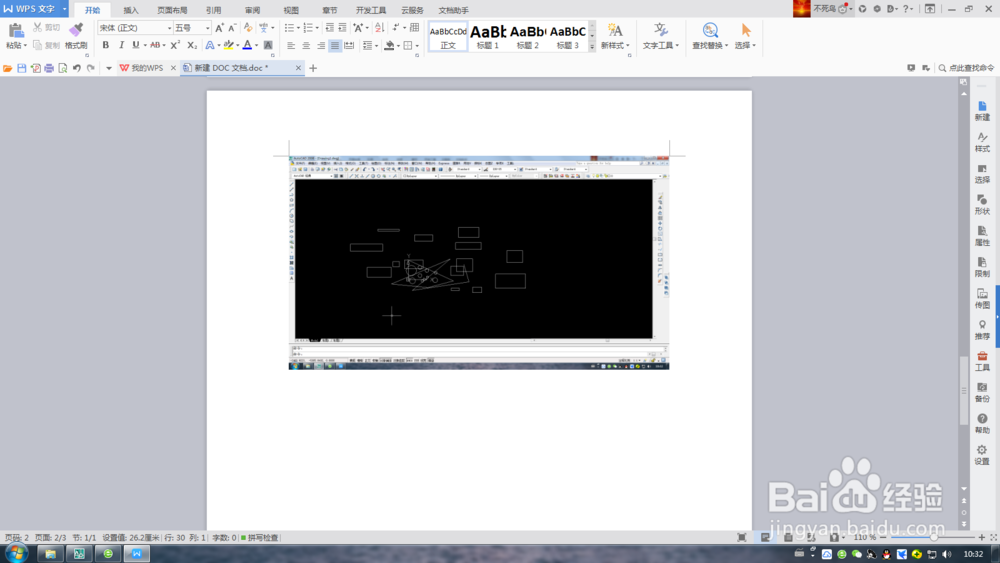1000x563 pixels.
Task: Open the Page Layout ribbon tab
Action: pos(172,10)
